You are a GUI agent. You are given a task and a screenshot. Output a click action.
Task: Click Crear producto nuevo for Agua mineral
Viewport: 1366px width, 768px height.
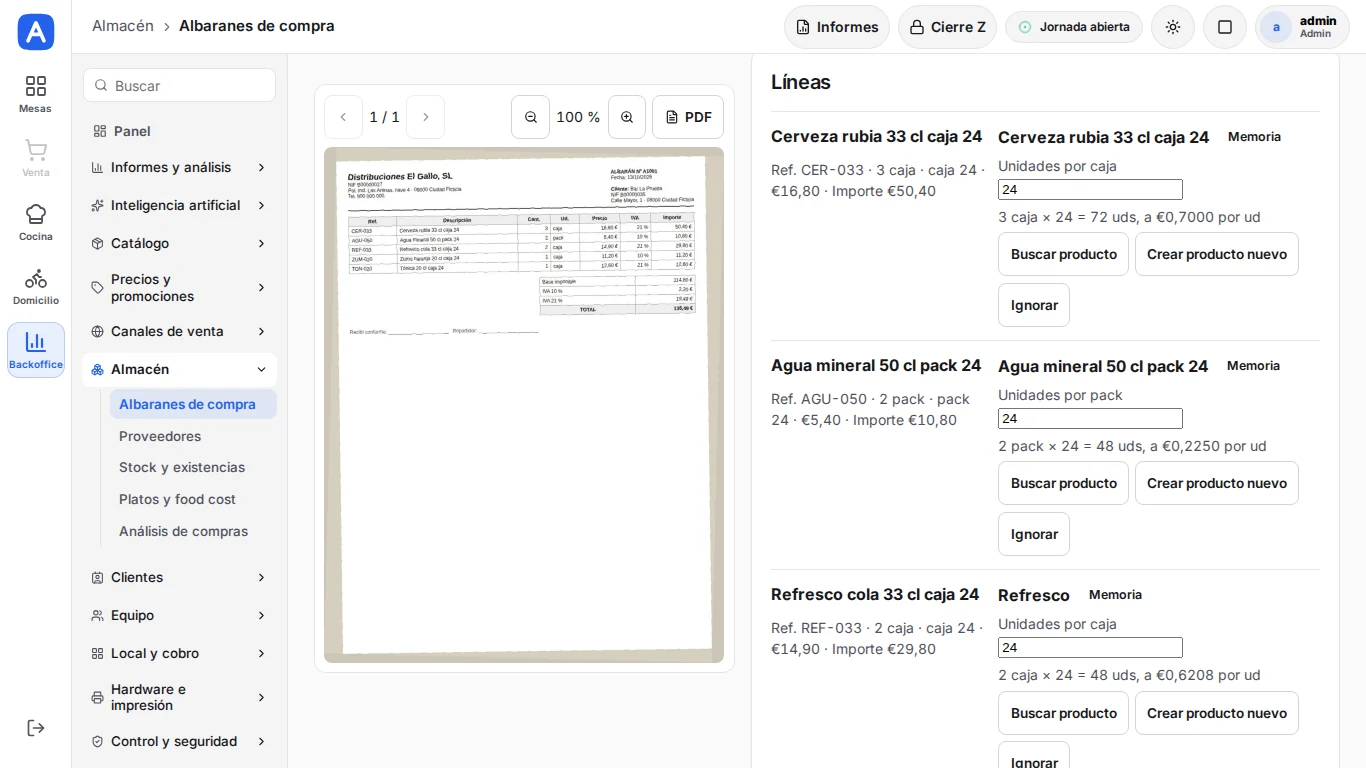pos(1217,483)
